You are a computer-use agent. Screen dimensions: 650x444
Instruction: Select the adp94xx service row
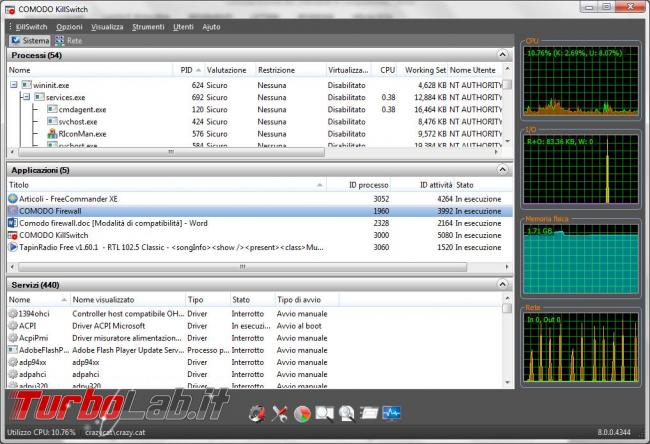pos(255,362)
